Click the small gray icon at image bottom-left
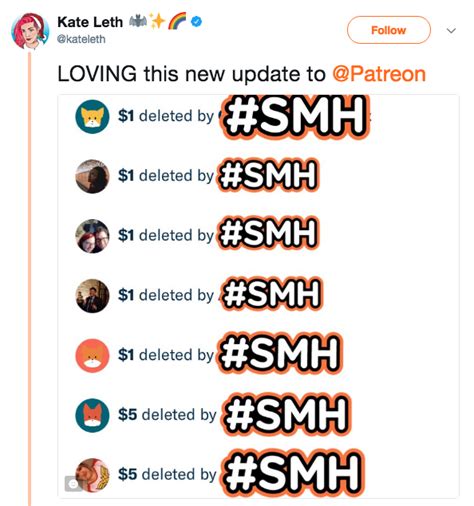 (x=73, y=483)
